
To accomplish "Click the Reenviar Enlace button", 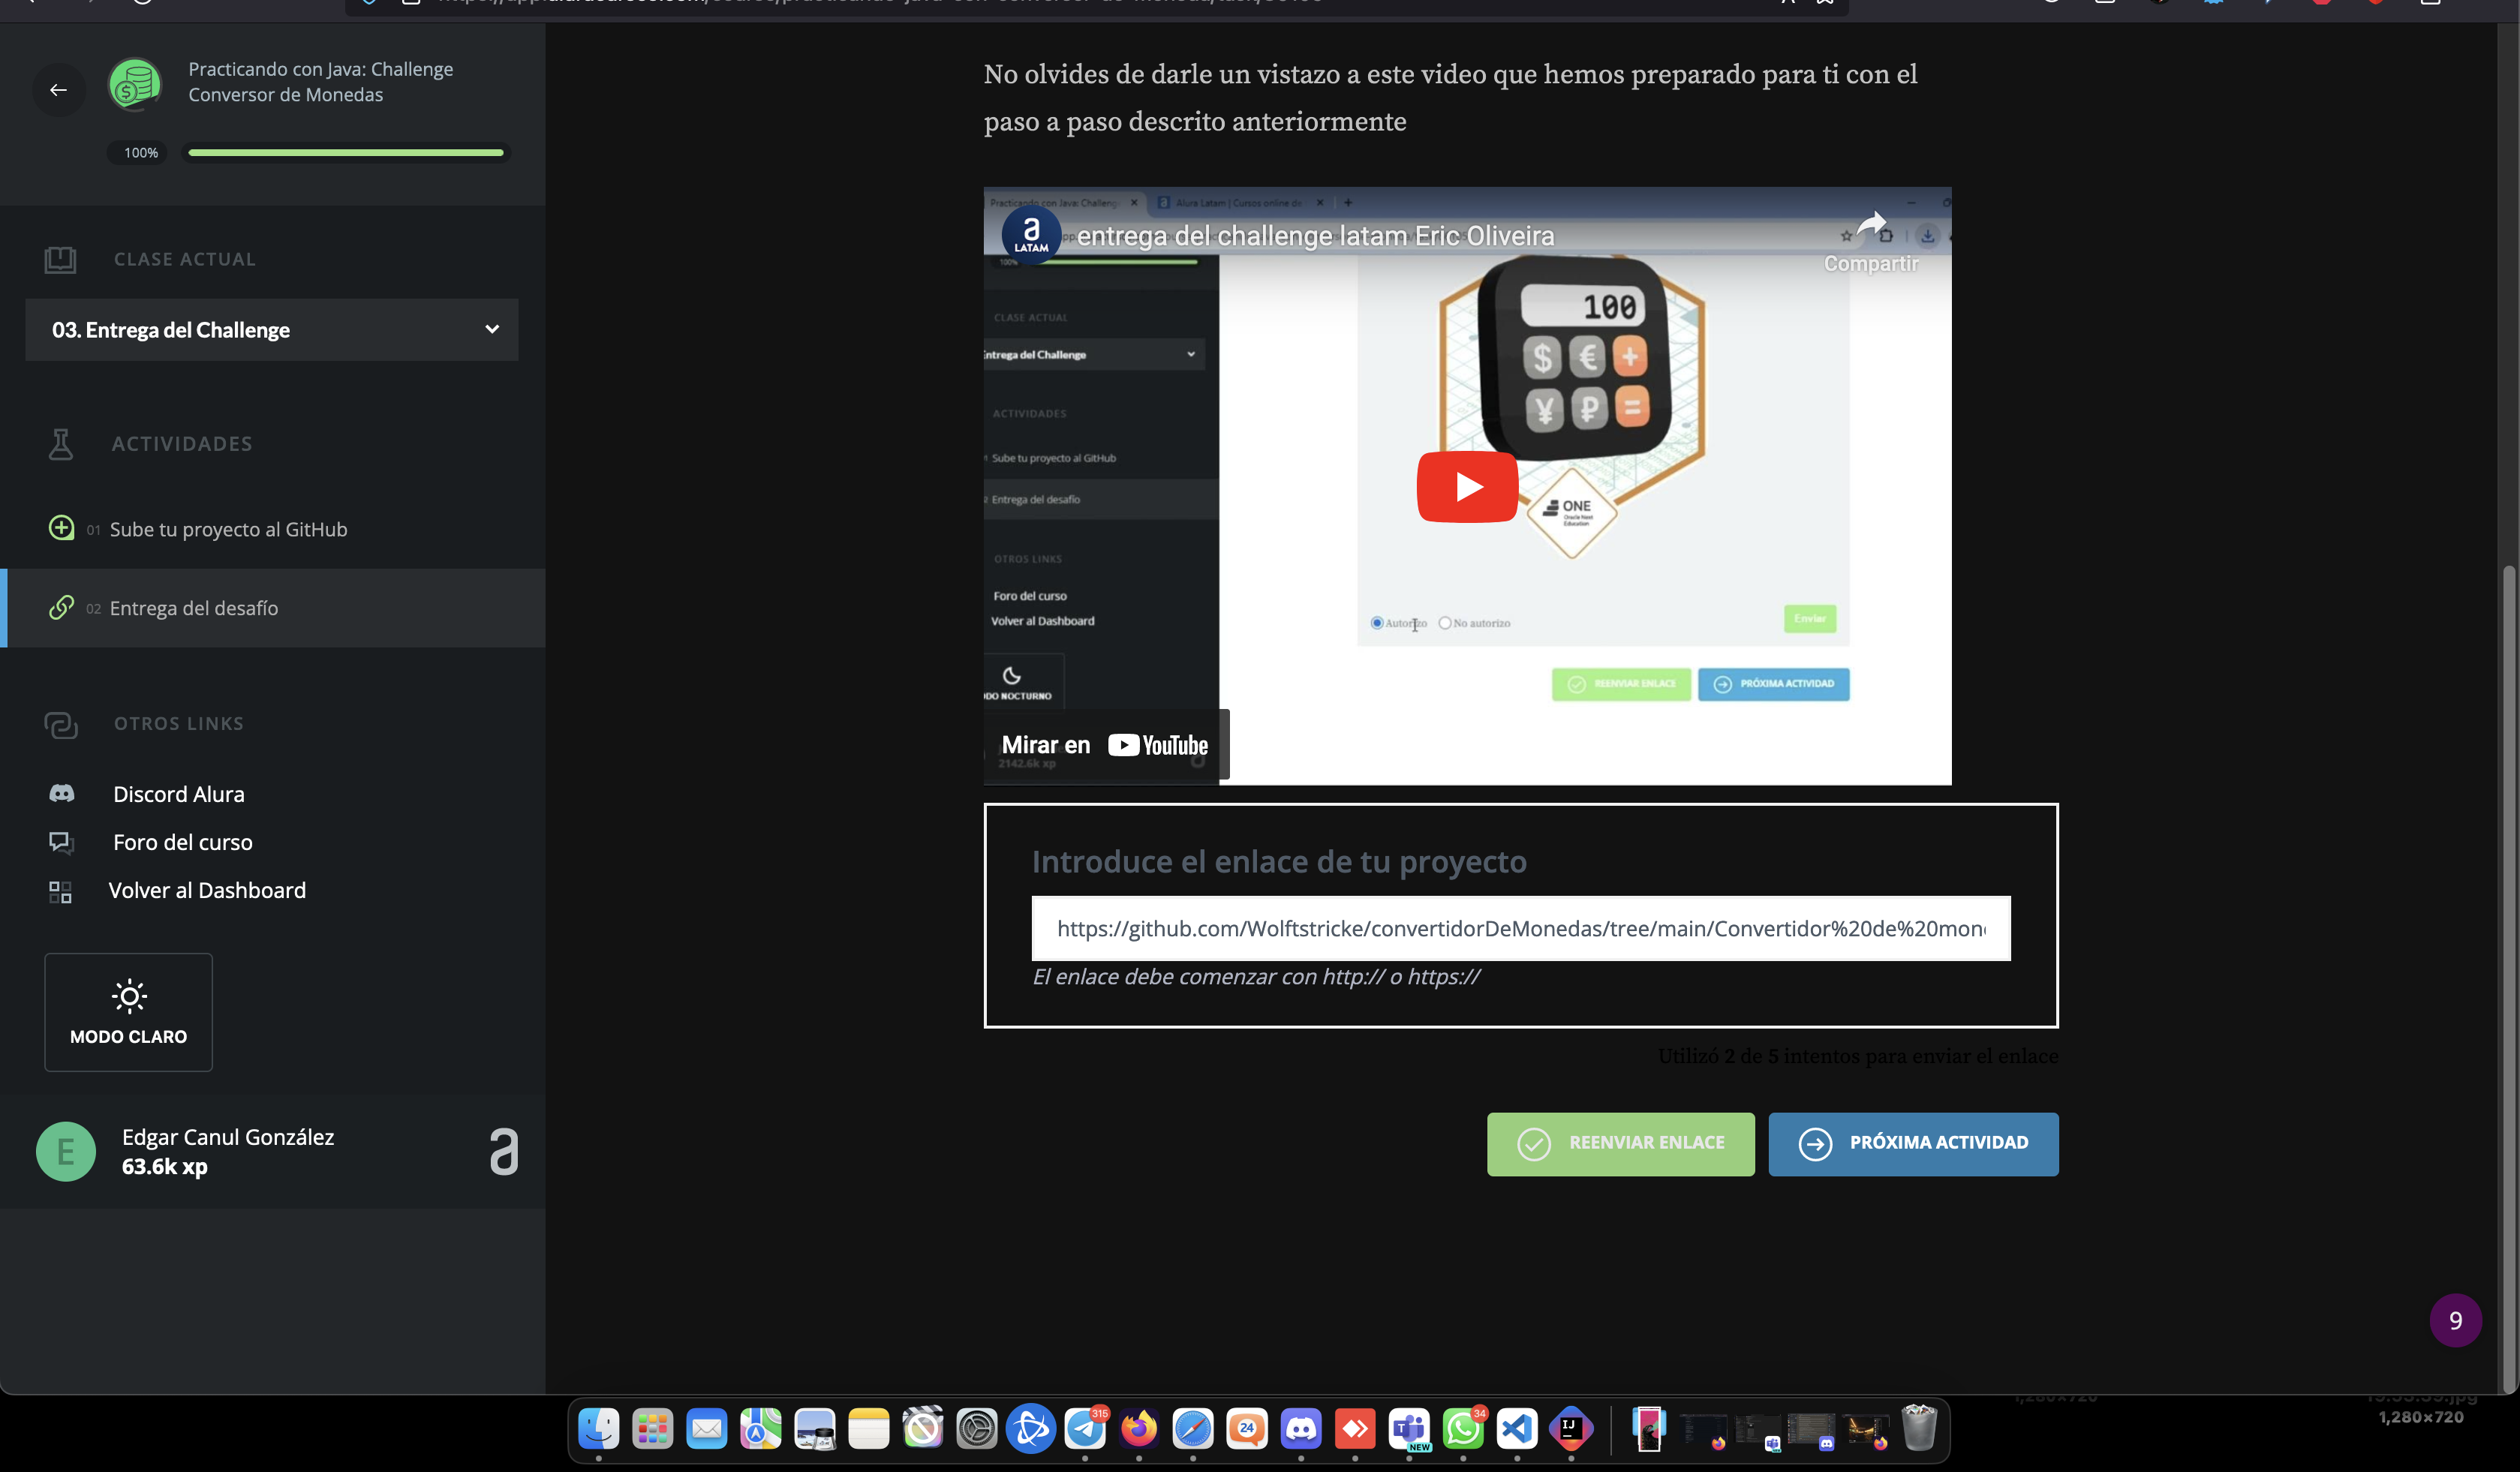I will pos(1620,1144).
